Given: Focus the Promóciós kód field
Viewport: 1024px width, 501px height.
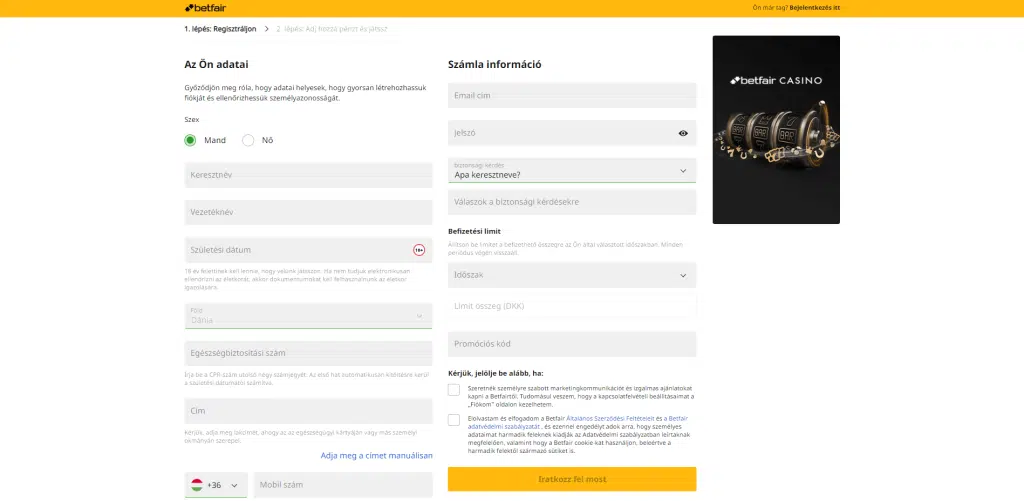Looking at the screenshot, I should (x=572, y=344).
